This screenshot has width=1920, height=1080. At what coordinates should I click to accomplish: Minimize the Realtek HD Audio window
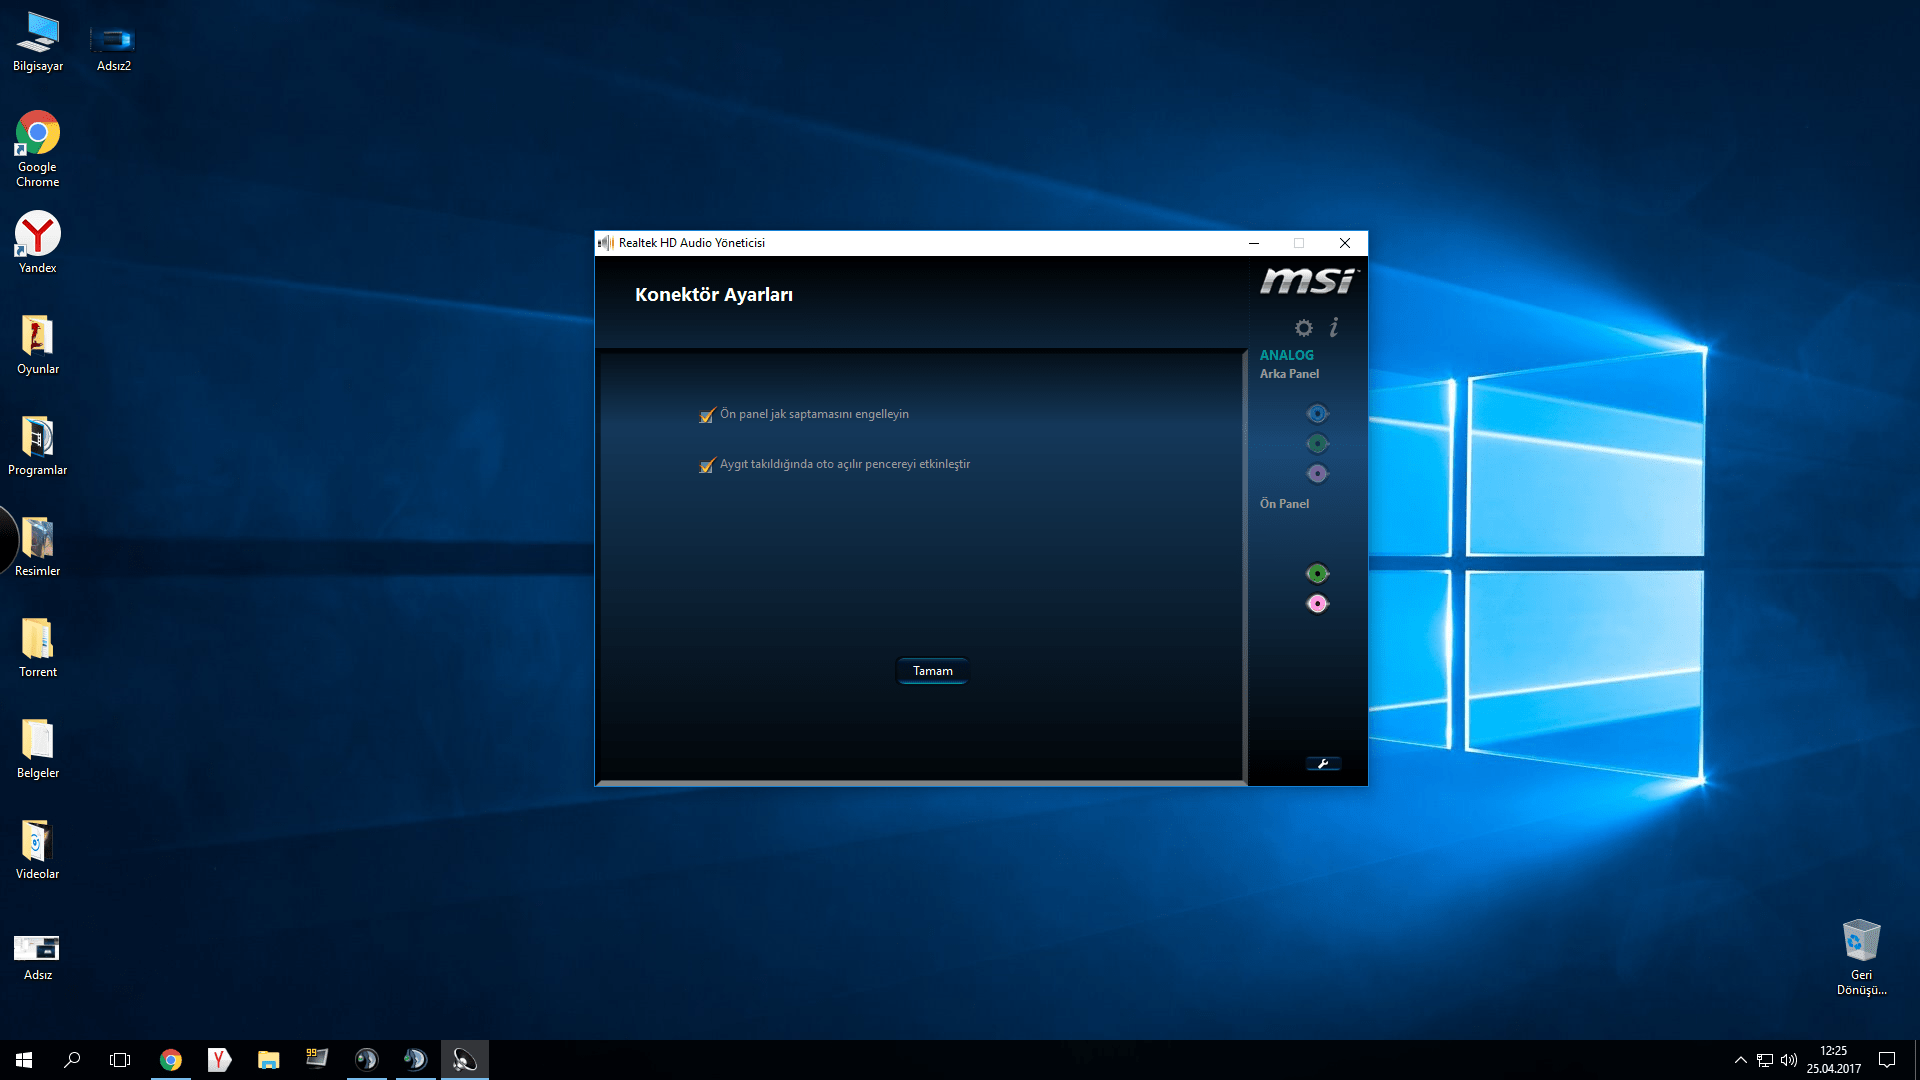[x=1253, y=243]
